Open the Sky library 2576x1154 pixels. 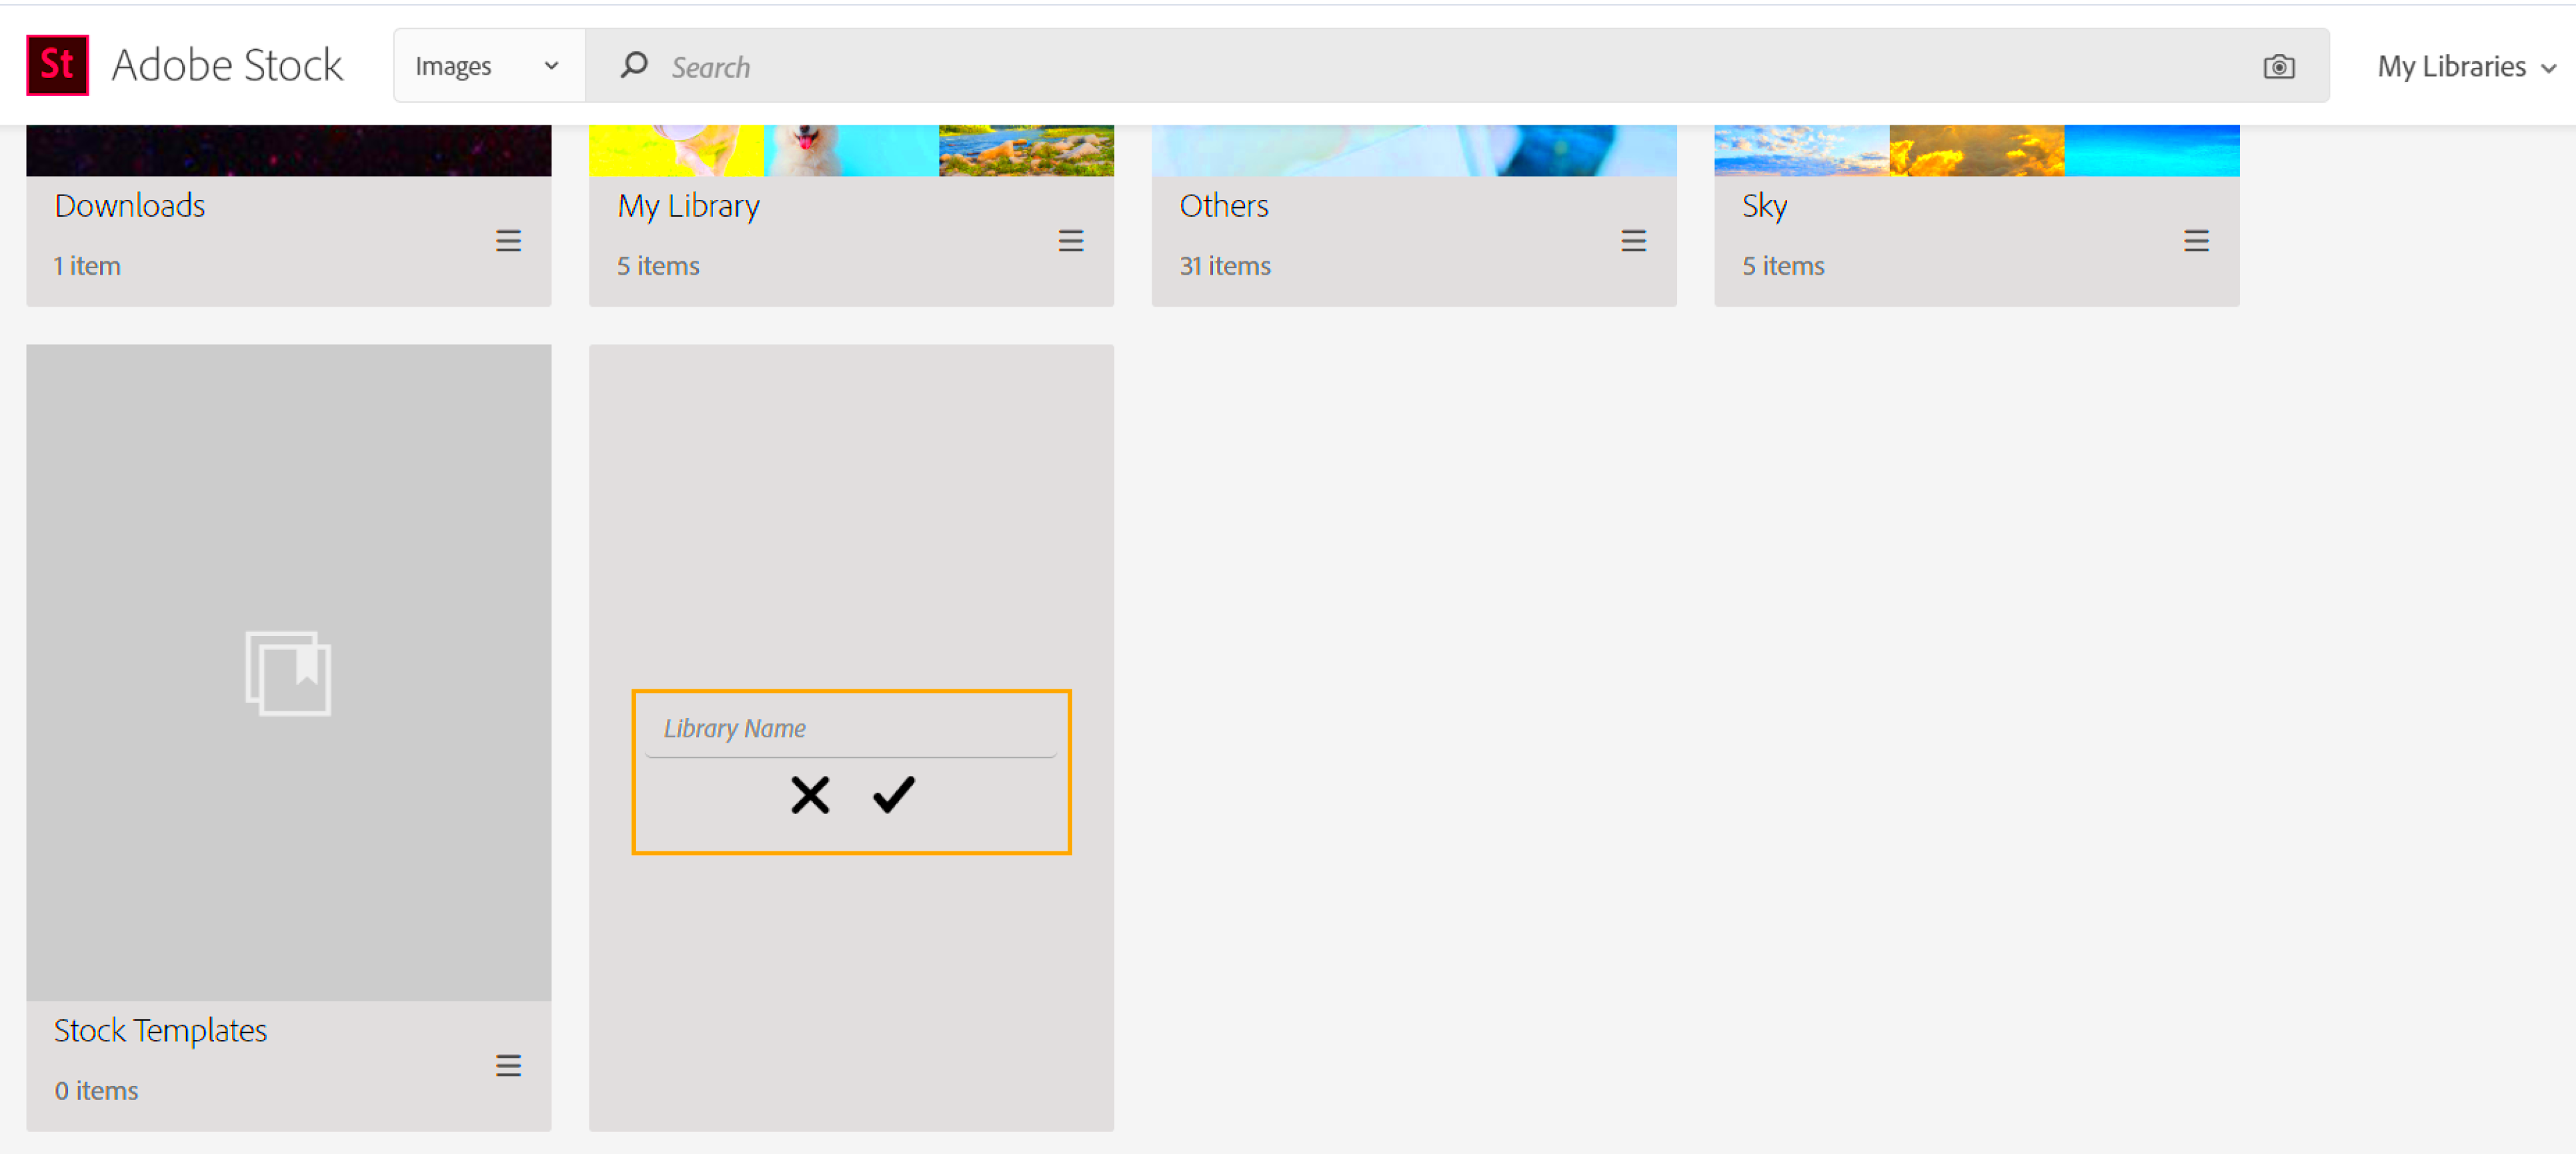tap(1764, 205)
